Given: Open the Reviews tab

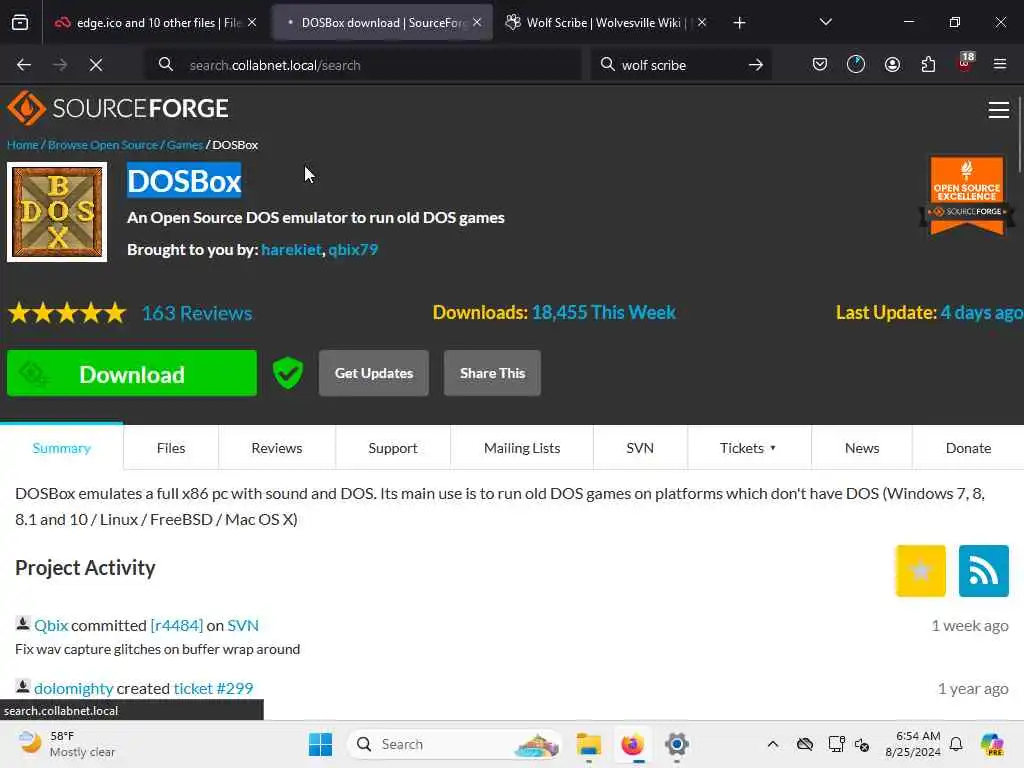Looking at the screenshot, I should (x=277, y=448).
